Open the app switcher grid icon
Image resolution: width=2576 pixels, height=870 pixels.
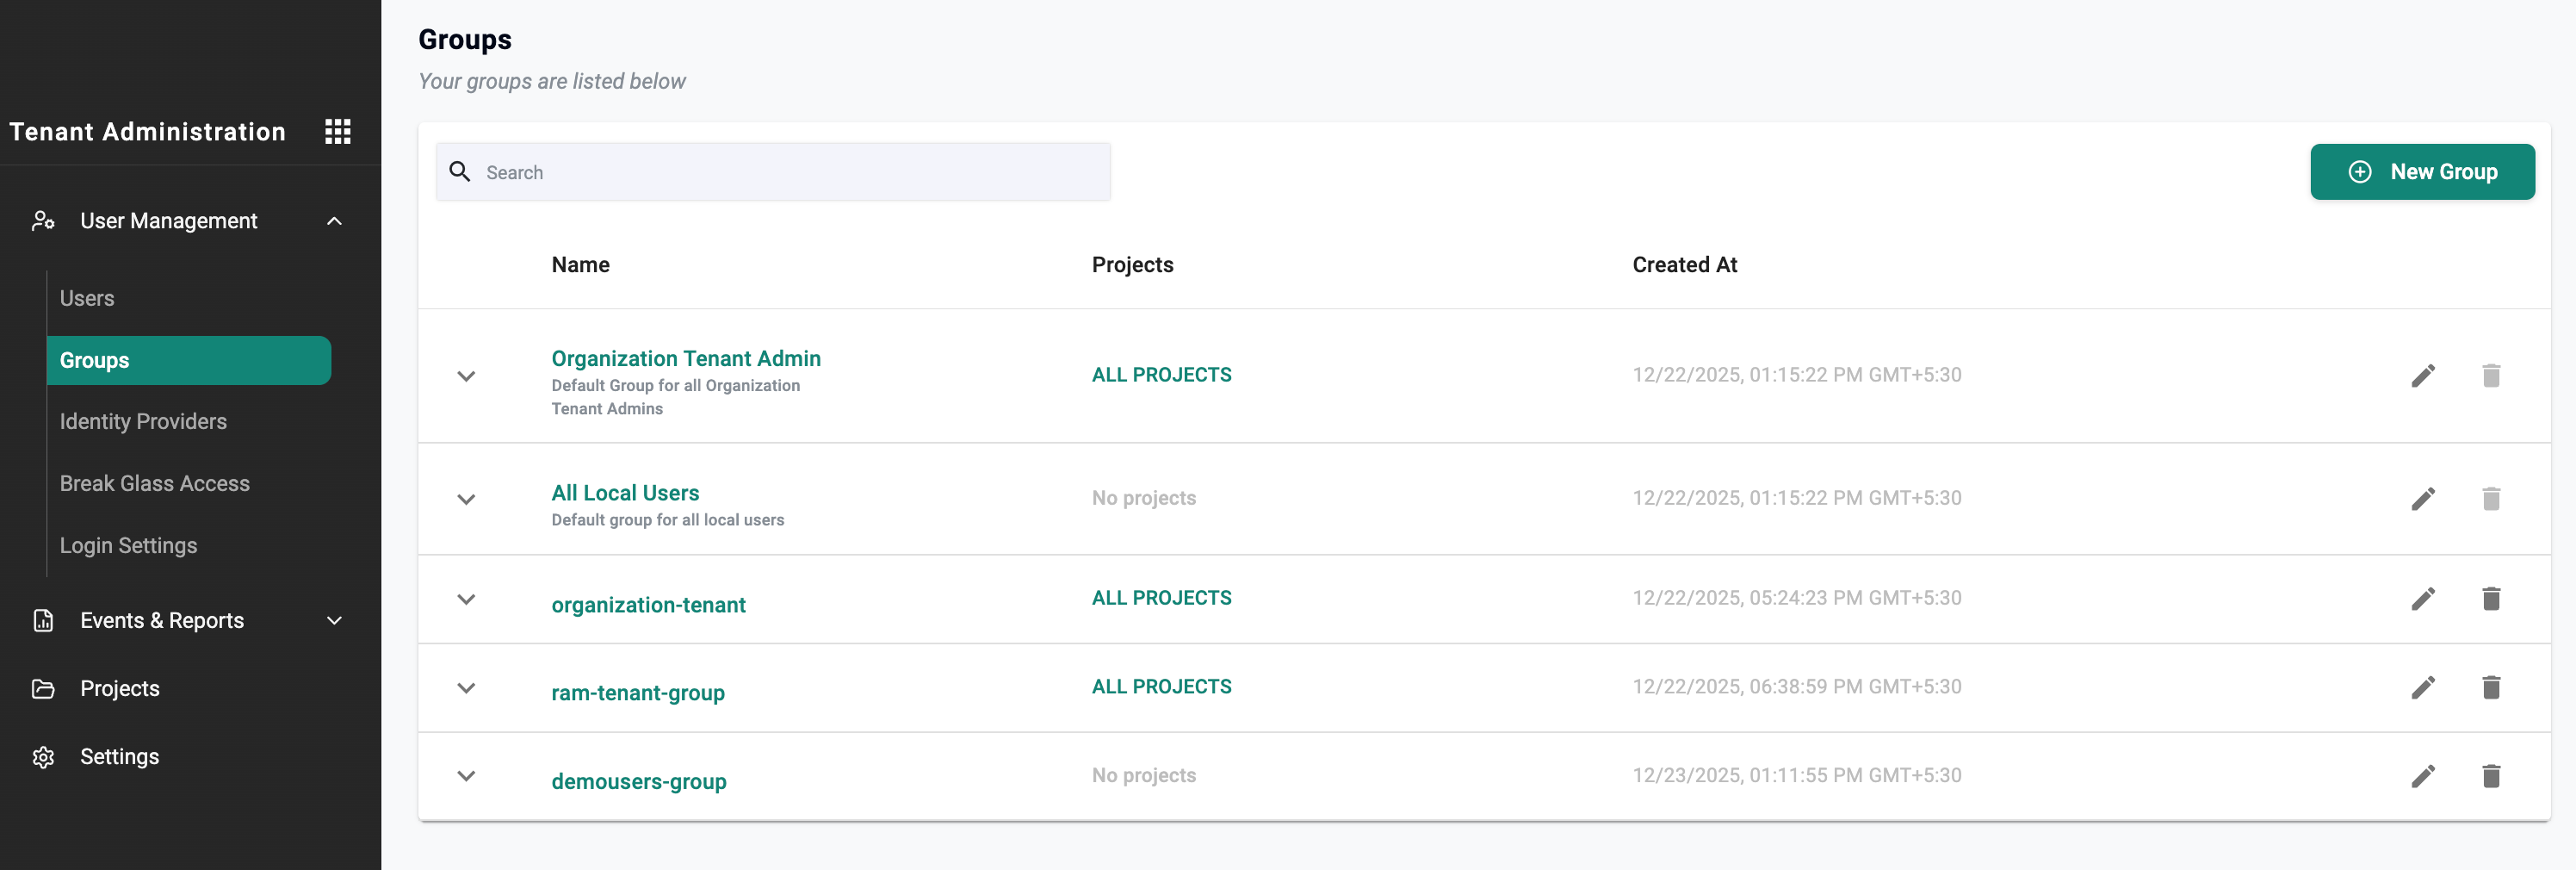coord(337,131)
